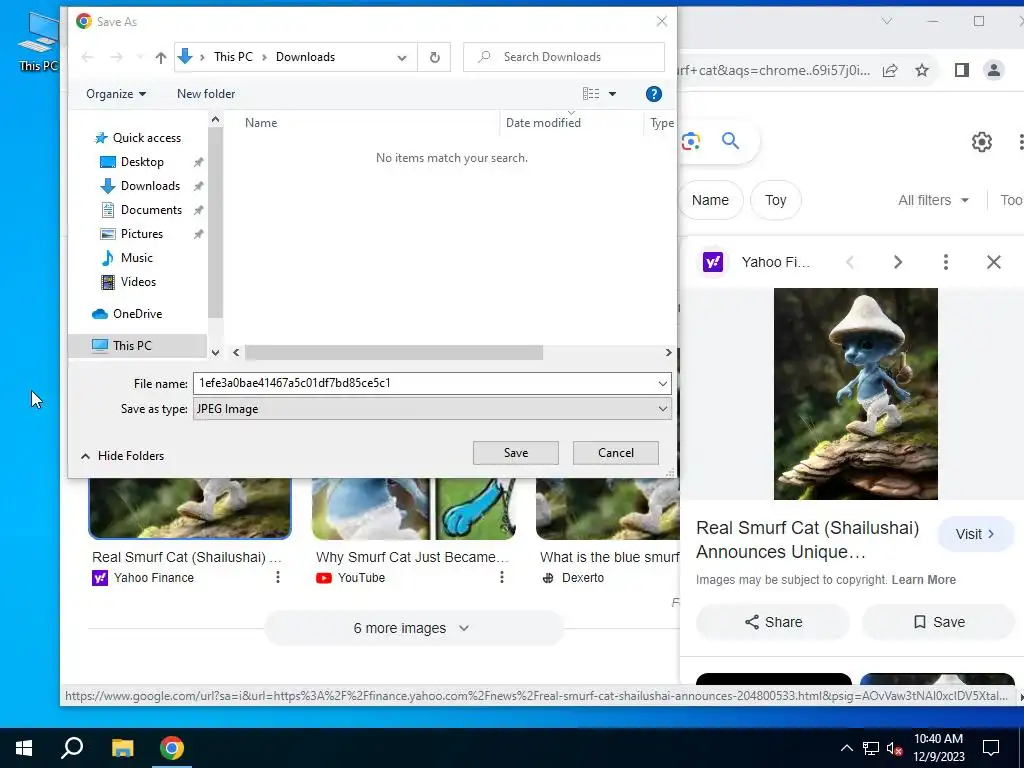Open Chrome profile avatar icon
Image resolution: width=1024 pixels, height=768 pixels.
[x=993, y=71]
